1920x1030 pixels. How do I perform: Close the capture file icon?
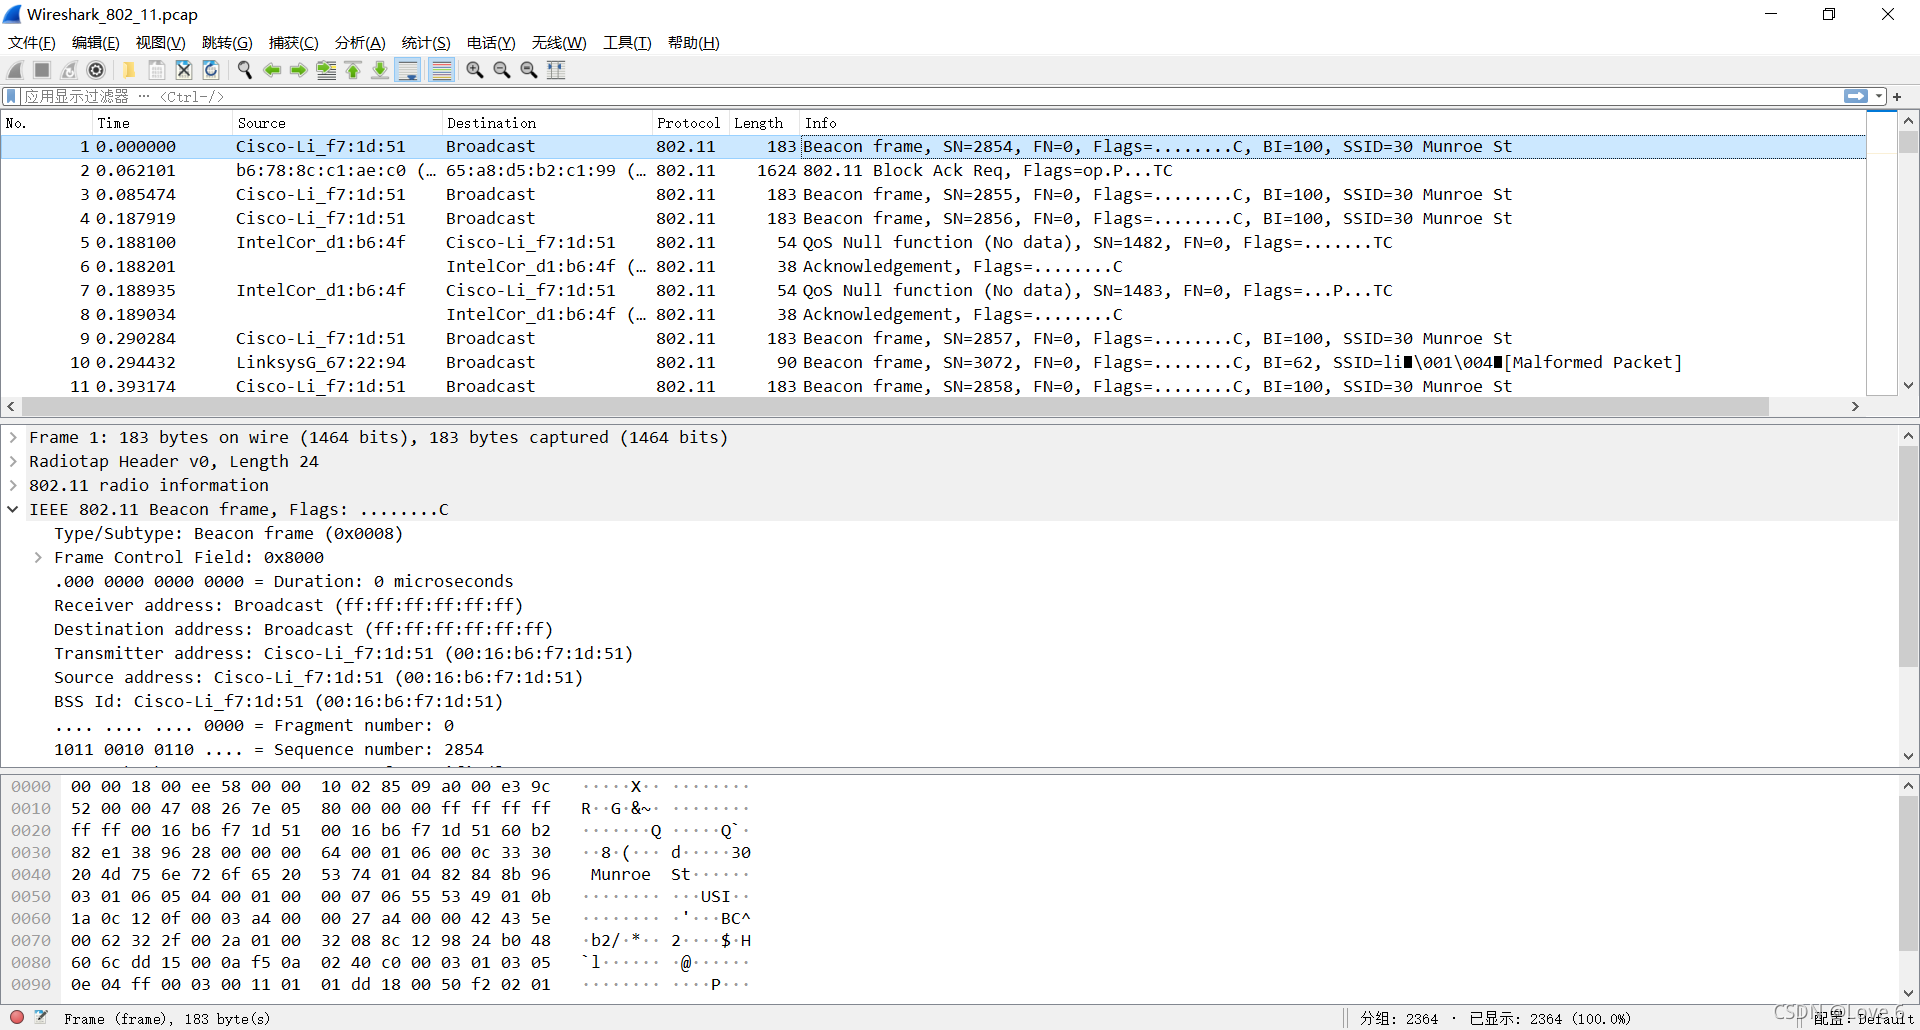tap(184, 70)
